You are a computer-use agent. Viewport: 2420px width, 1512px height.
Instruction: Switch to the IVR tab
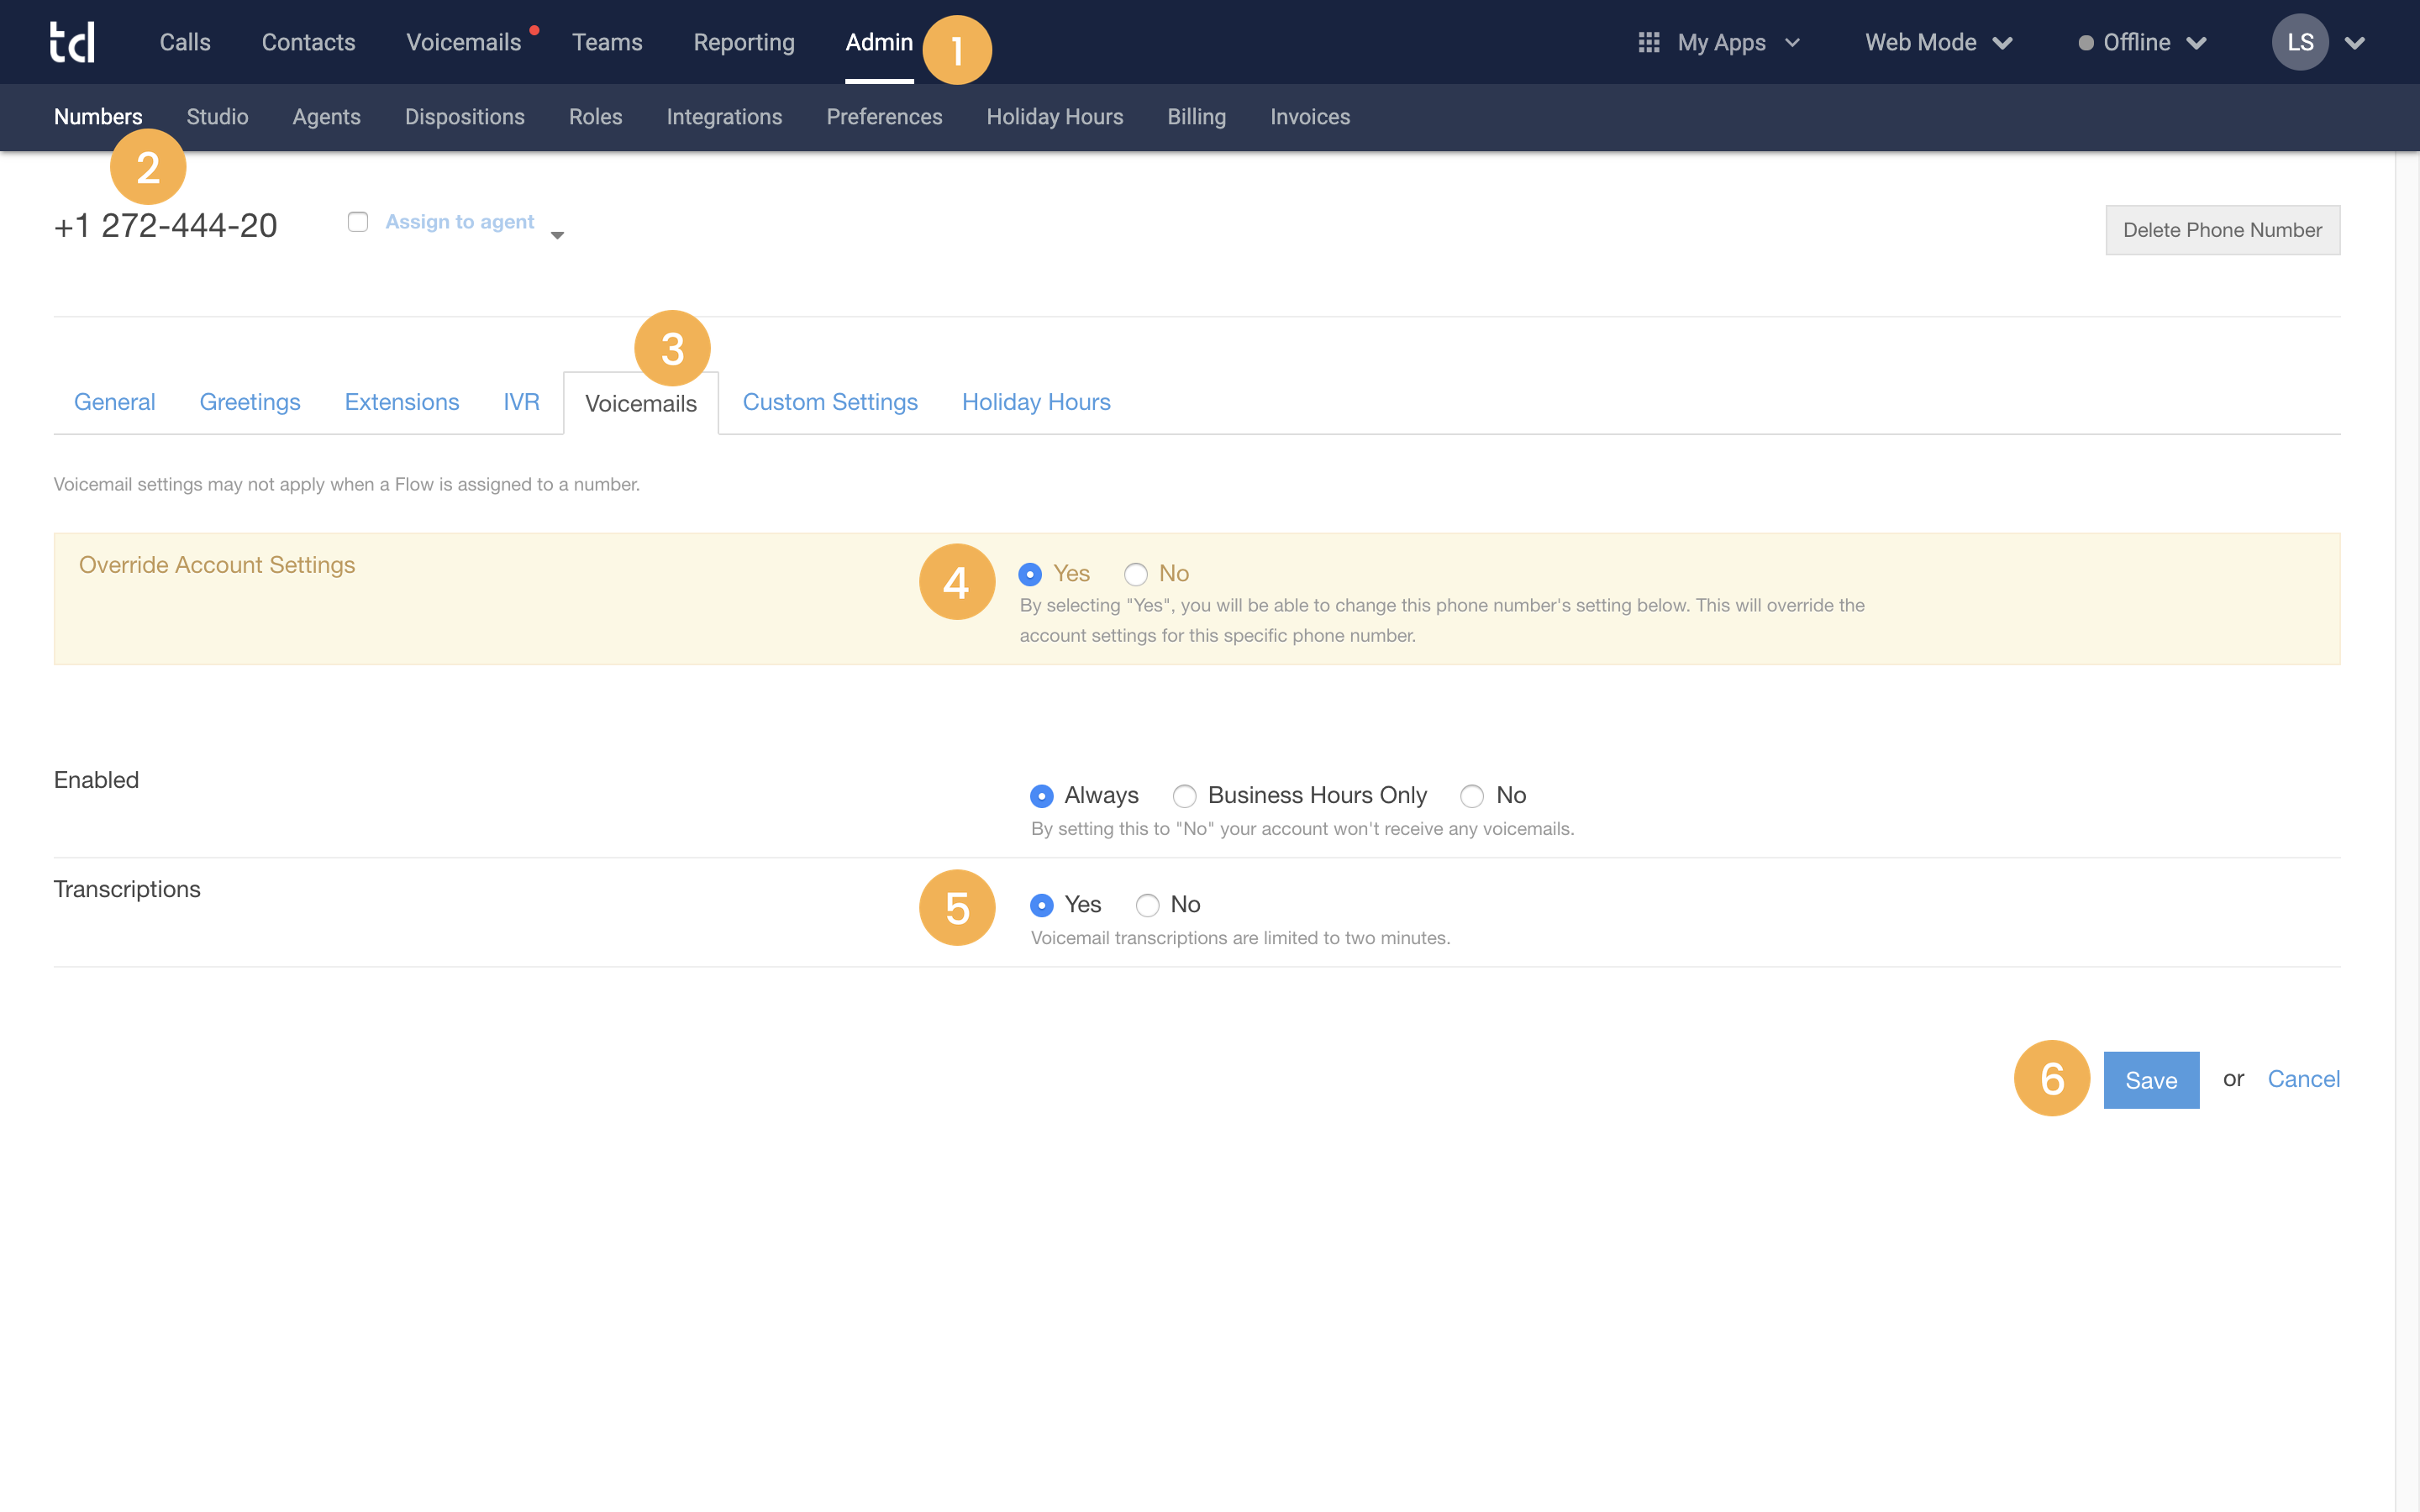521,402
